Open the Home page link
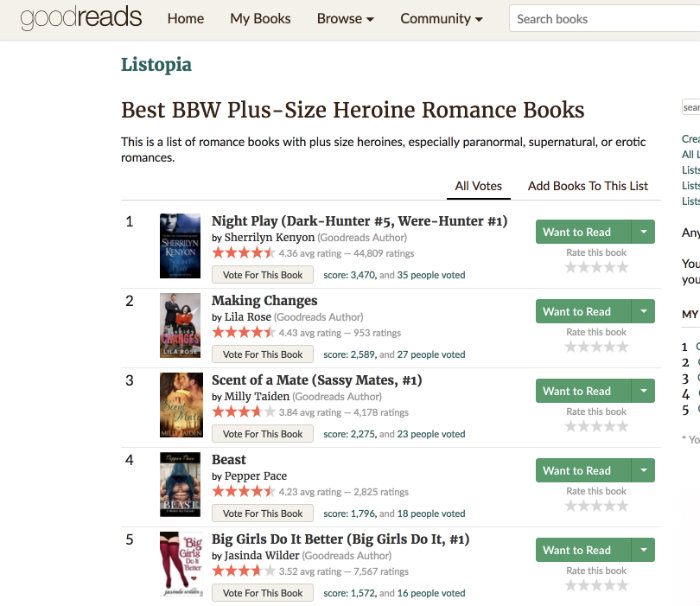Image resolution: width=700 pixels, height=606 pixels. click(x=185, y=19)
